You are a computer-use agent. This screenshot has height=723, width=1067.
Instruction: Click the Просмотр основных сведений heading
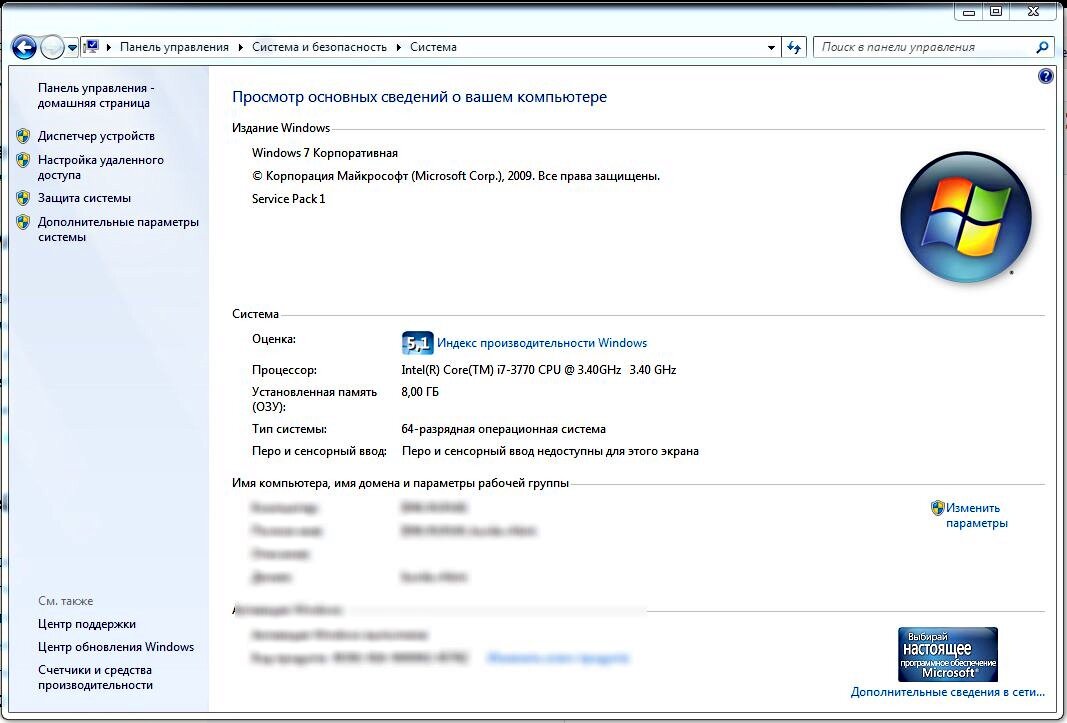click(419, 97)
